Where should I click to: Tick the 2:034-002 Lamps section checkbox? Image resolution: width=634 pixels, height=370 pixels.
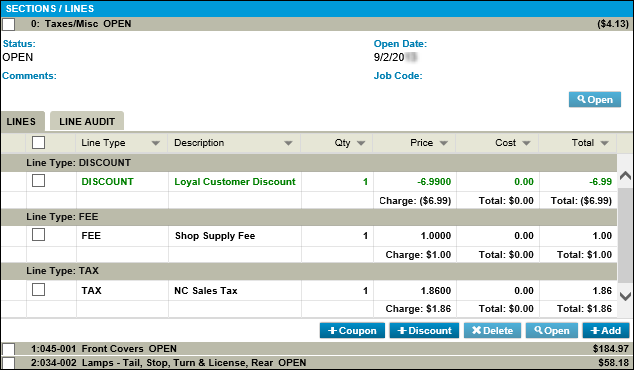click(8, 363)
